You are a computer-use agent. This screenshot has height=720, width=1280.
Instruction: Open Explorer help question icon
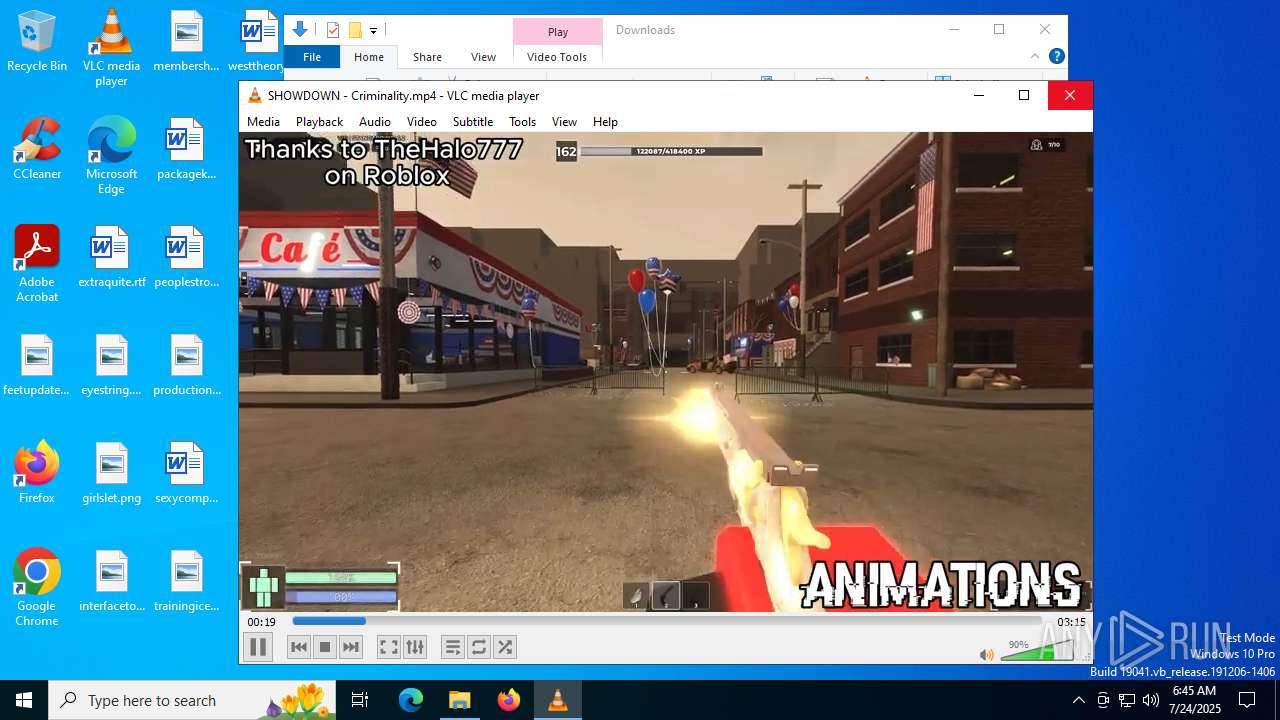1056,57
